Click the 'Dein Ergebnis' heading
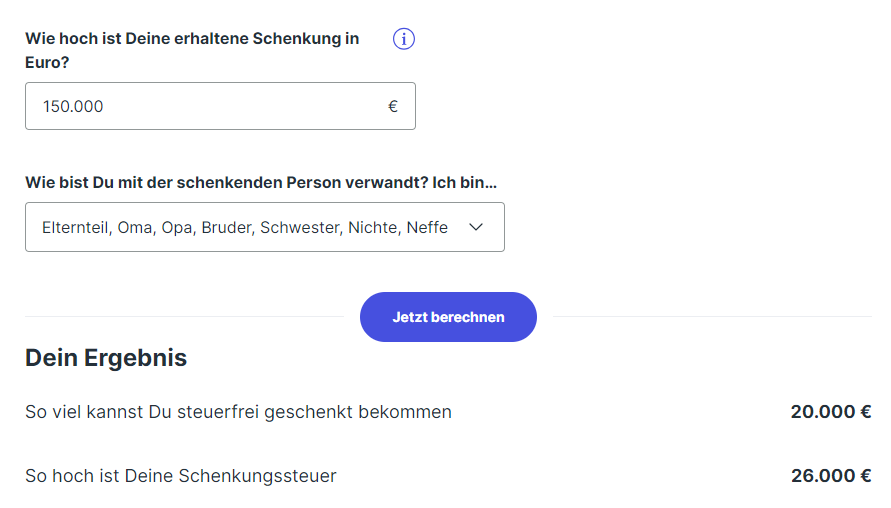 (x=106, y=357)
